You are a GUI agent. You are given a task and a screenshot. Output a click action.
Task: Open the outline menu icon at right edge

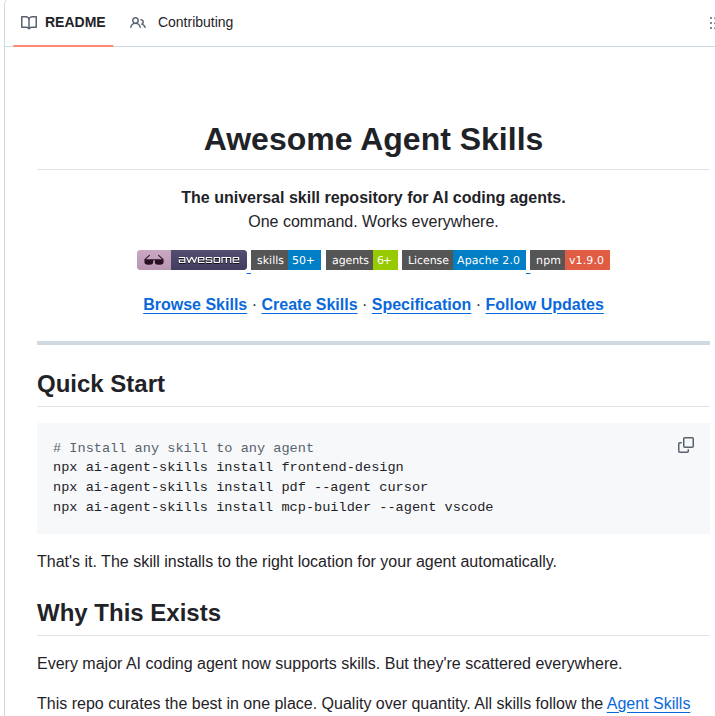[712, 22]
